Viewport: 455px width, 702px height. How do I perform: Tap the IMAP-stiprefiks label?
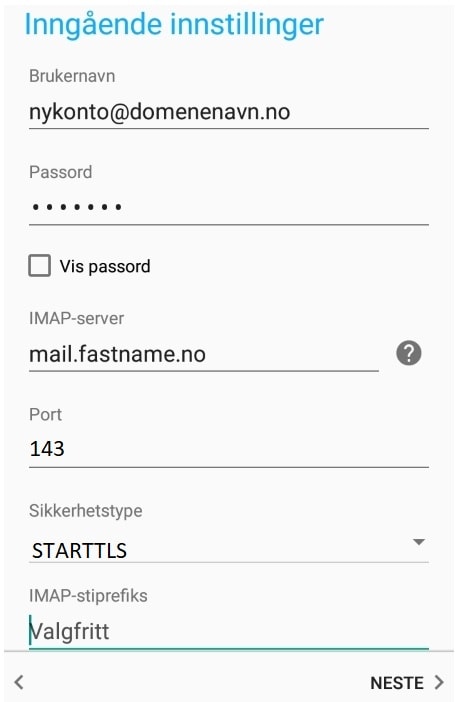[x=88, y=596]
